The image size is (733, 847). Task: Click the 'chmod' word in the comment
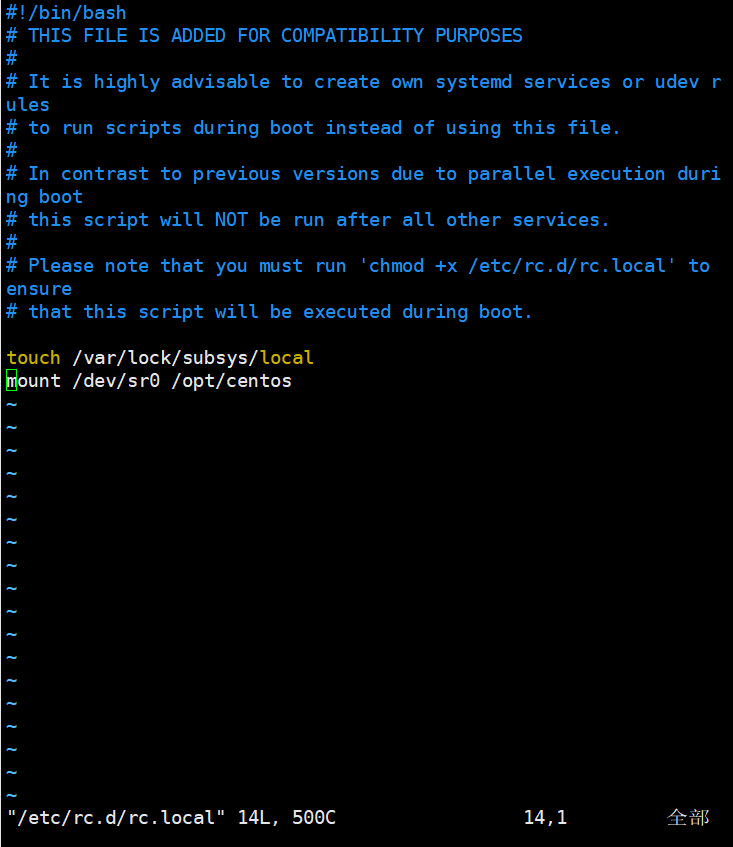click(x=396, y=266)
